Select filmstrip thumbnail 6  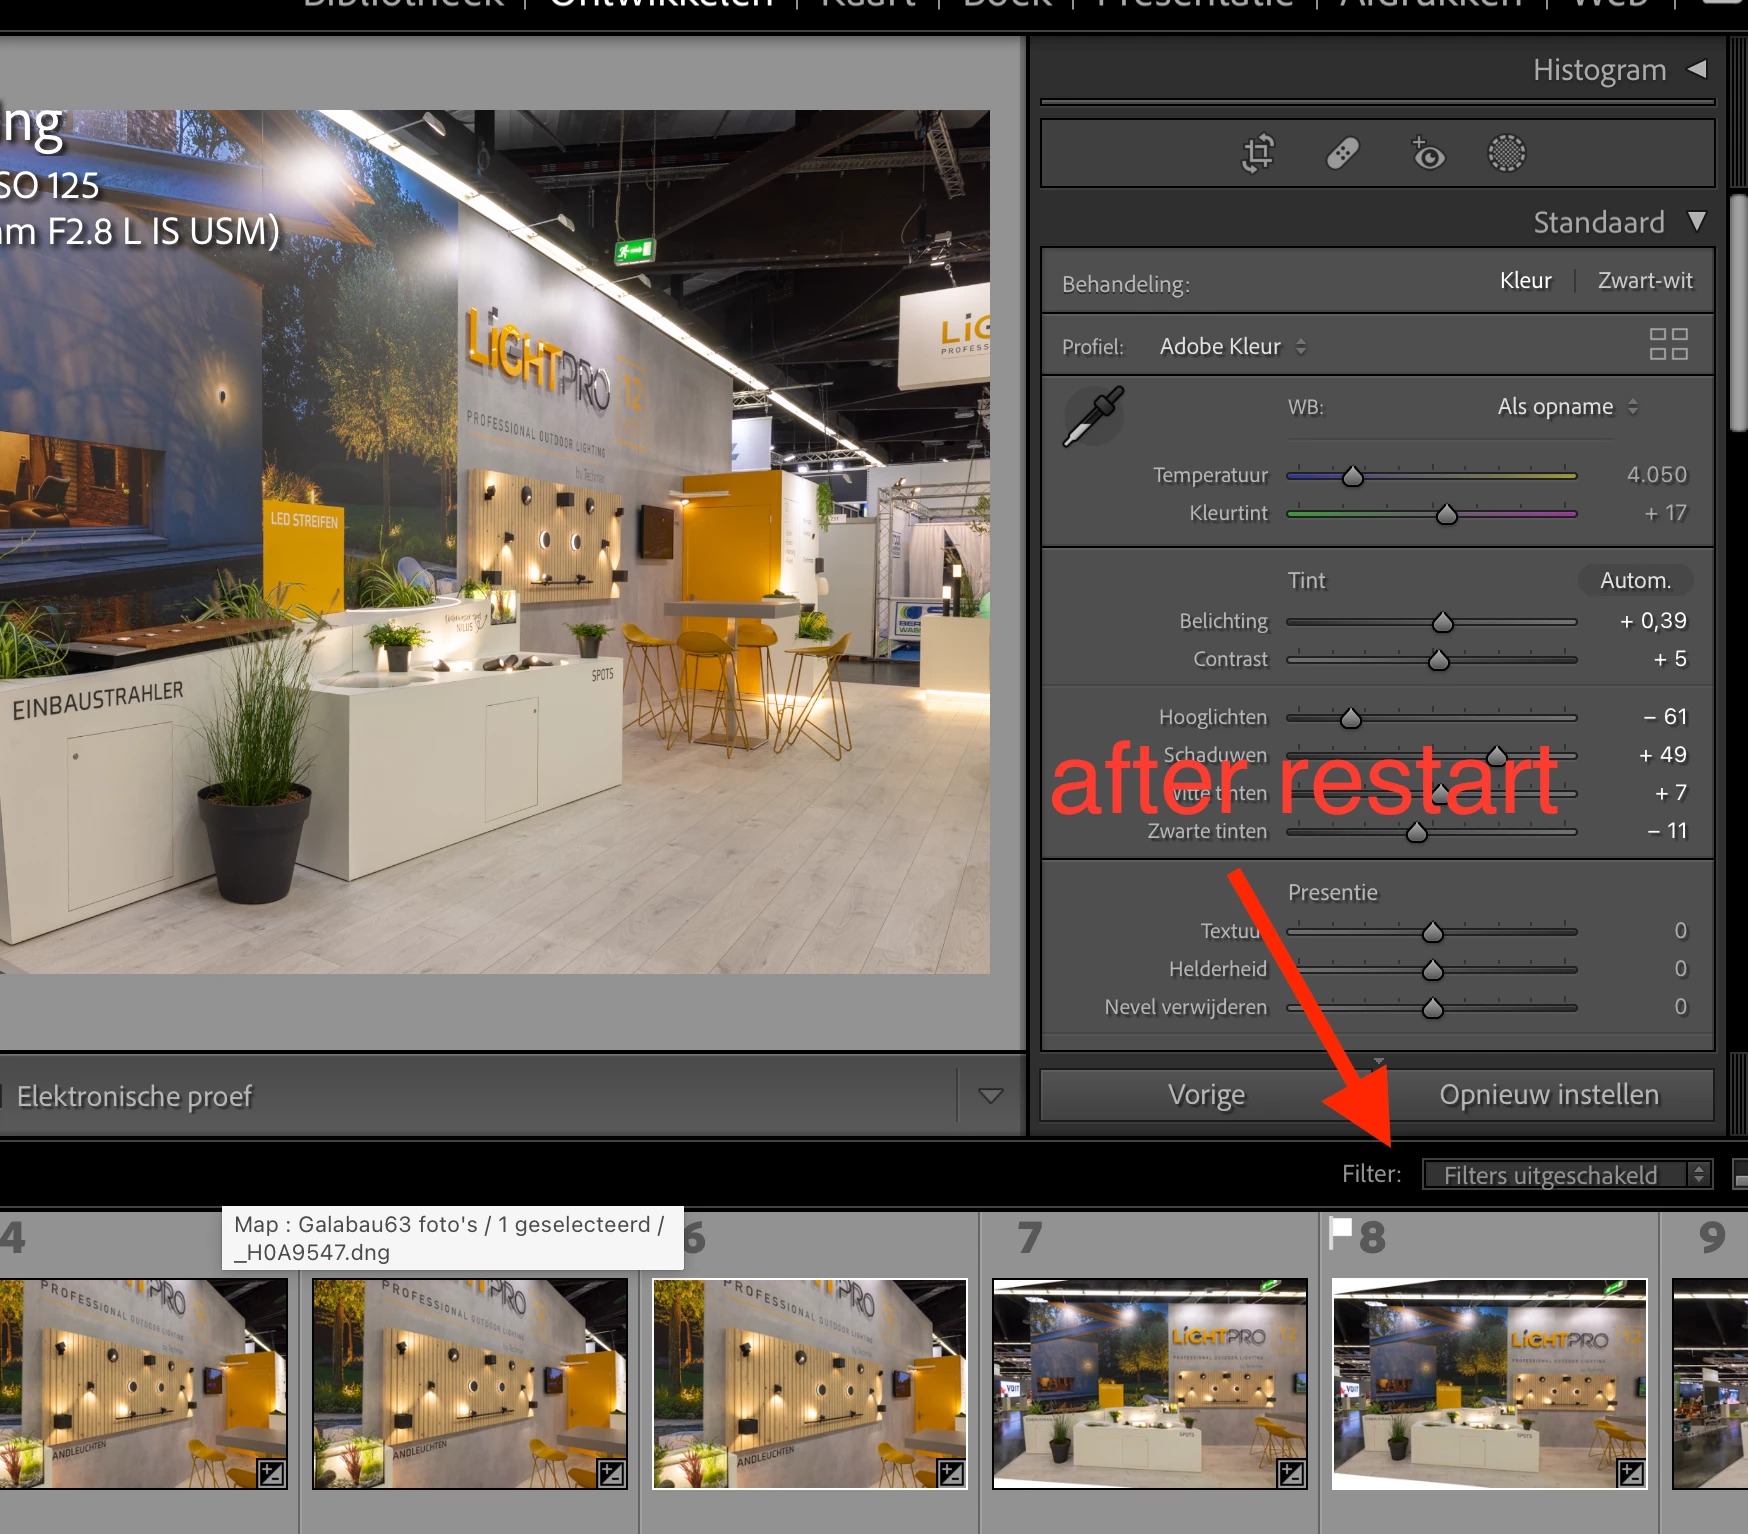(810, 1383)
